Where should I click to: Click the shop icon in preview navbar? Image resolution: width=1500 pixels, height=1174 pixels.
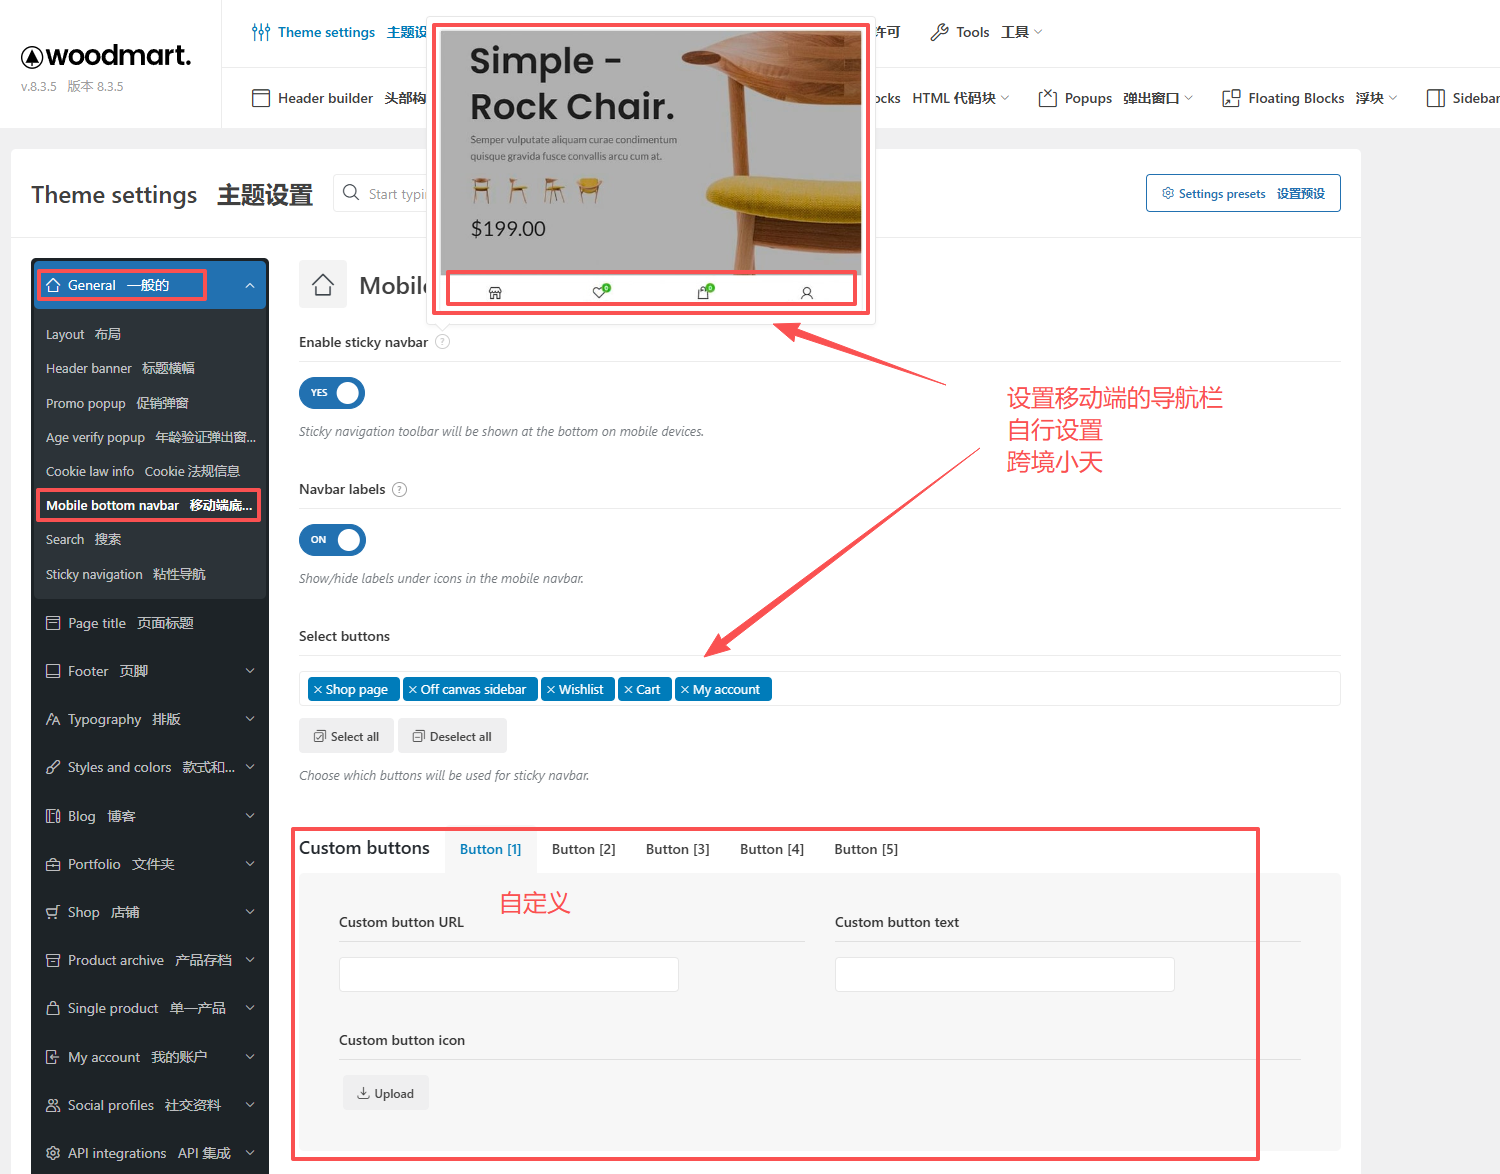pos(495,293)
